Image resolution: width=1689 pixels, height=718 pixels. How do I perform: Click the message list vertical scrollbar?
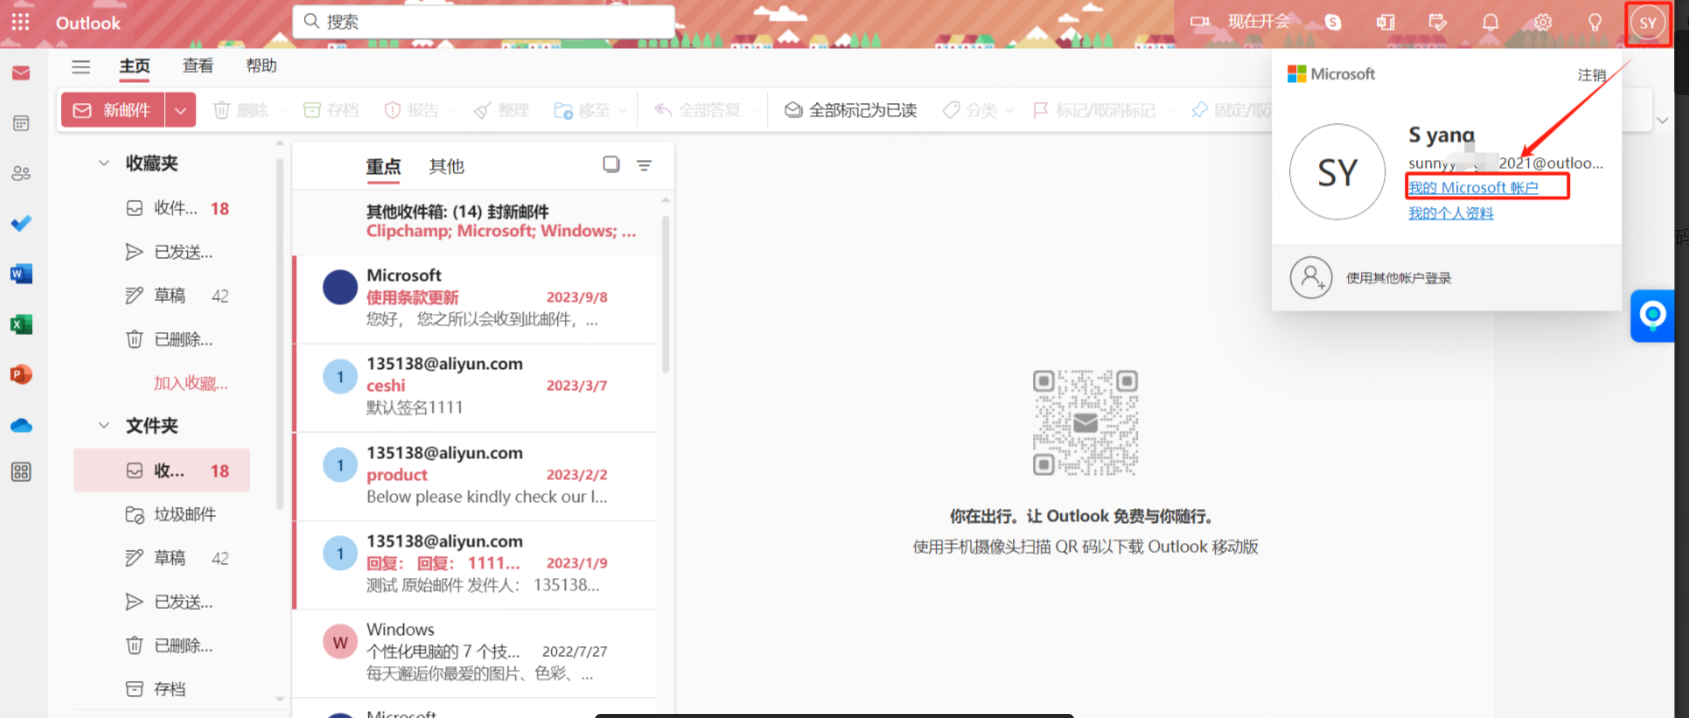665,295
